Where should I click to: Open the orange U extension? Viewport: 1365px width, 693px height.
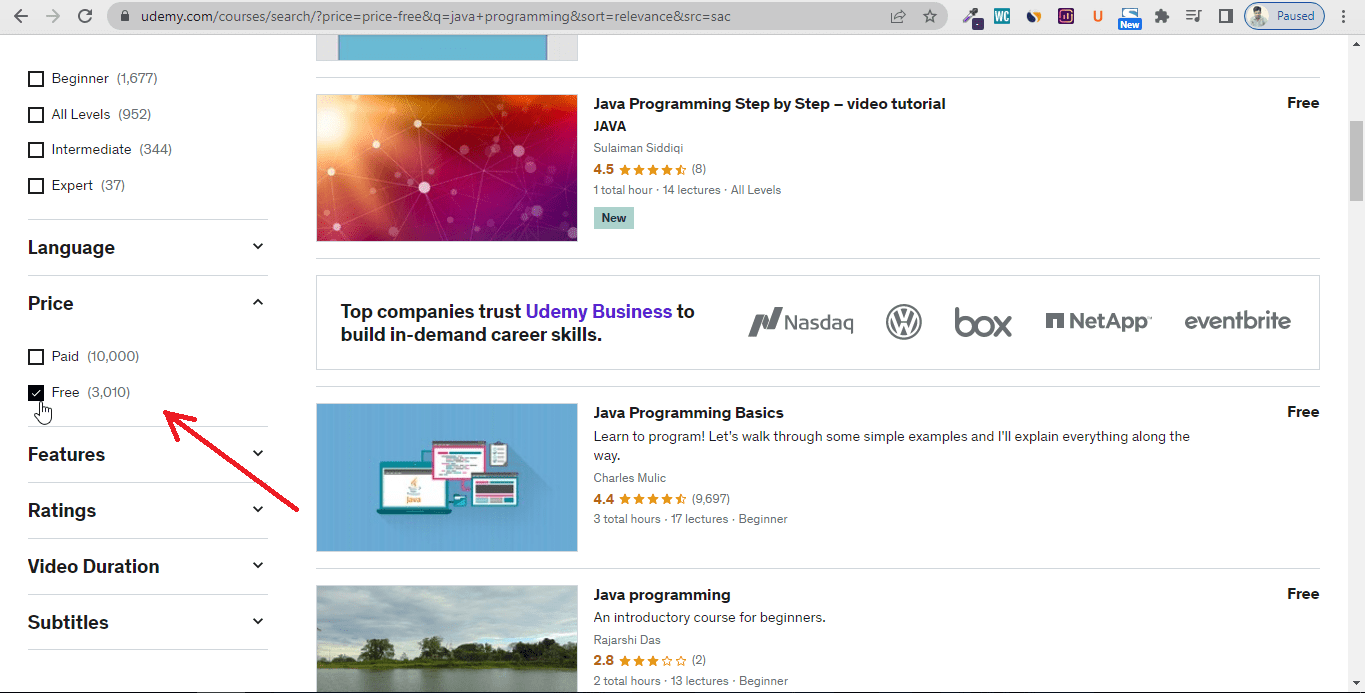(1098, 16)
